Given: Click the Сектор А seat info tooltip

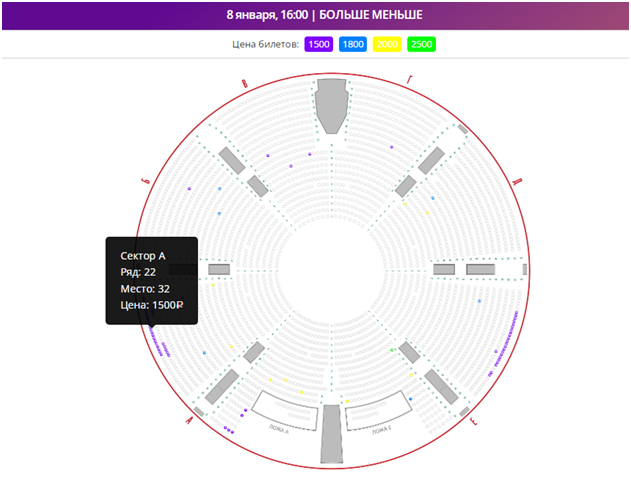Looking at the screenshot, I should (x=152, y=280).
